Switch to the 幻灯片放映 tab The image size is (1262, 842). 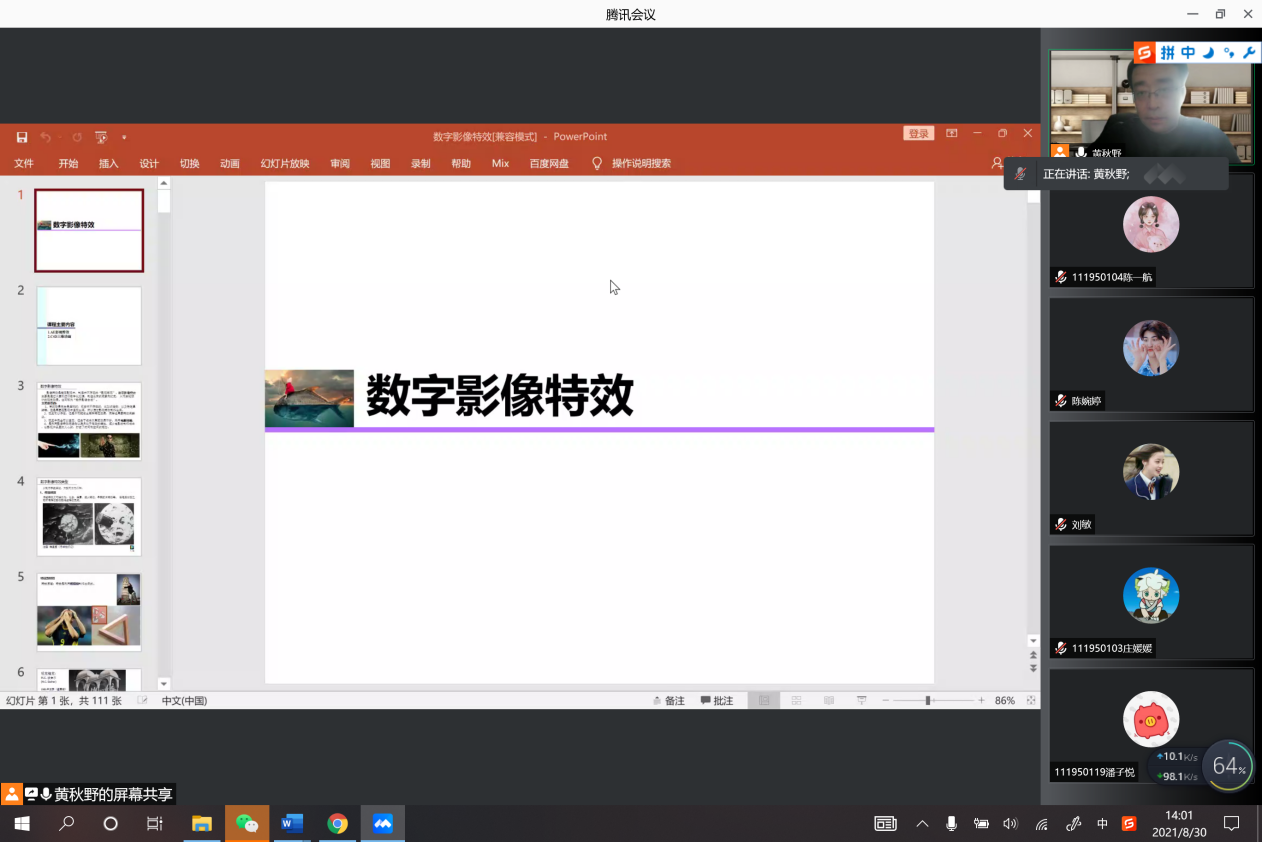285,163
